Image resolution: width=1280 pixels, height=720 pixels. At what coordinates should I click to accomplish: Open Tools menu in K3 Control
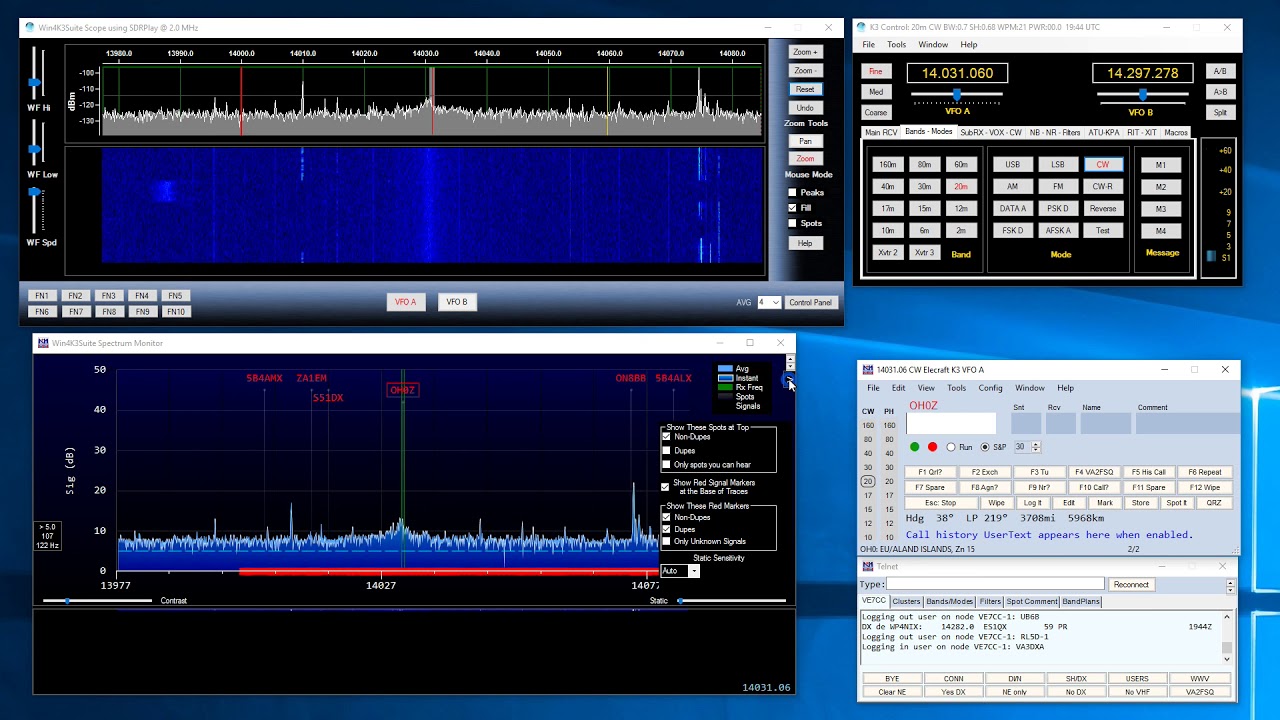[x=897, y=45]
